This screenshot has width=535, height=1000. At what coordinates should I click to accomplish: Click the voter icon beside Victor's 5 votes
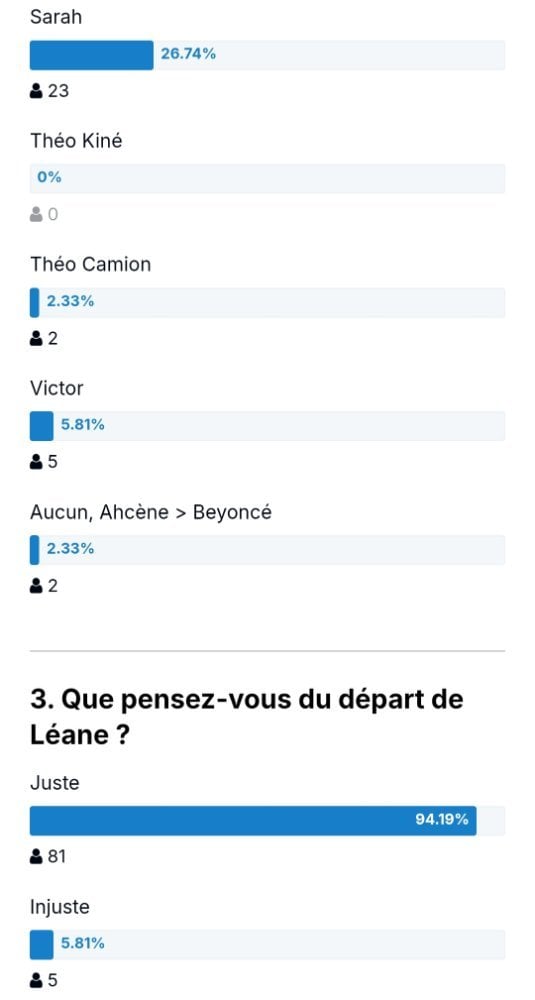[x=36, y=462]
